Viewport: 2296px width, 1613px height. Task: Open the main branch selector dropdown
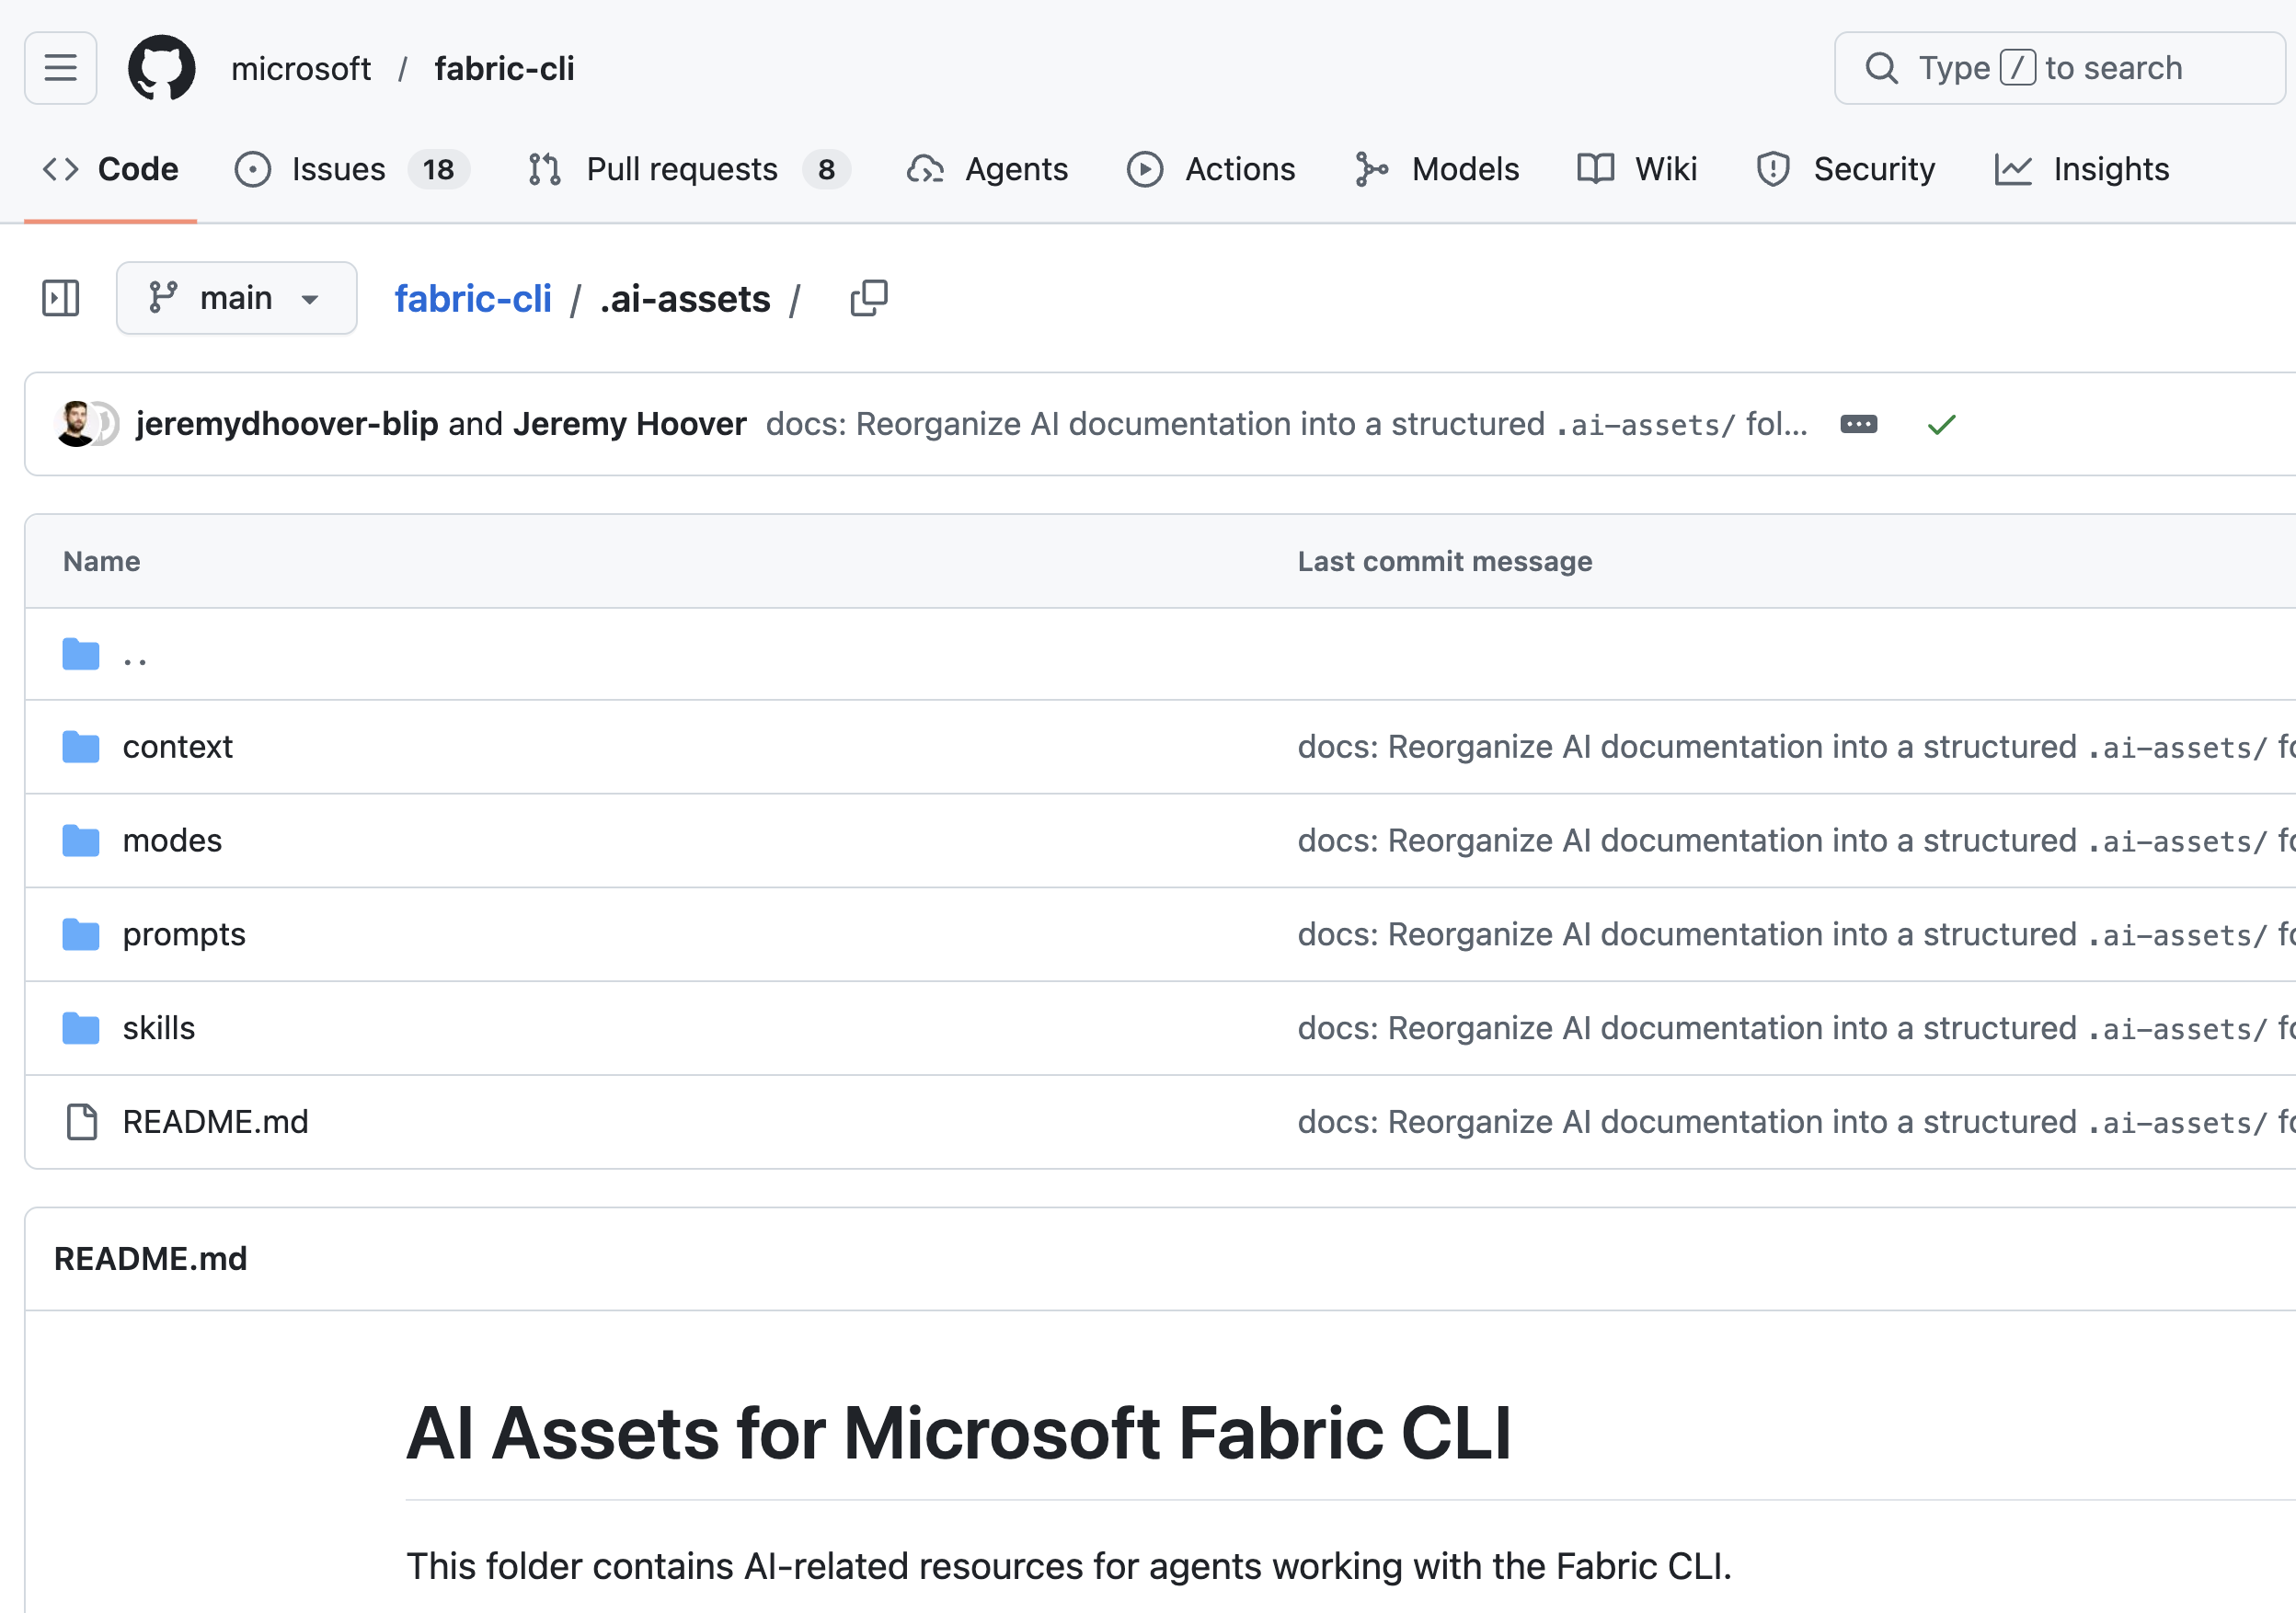coord(237,298)
